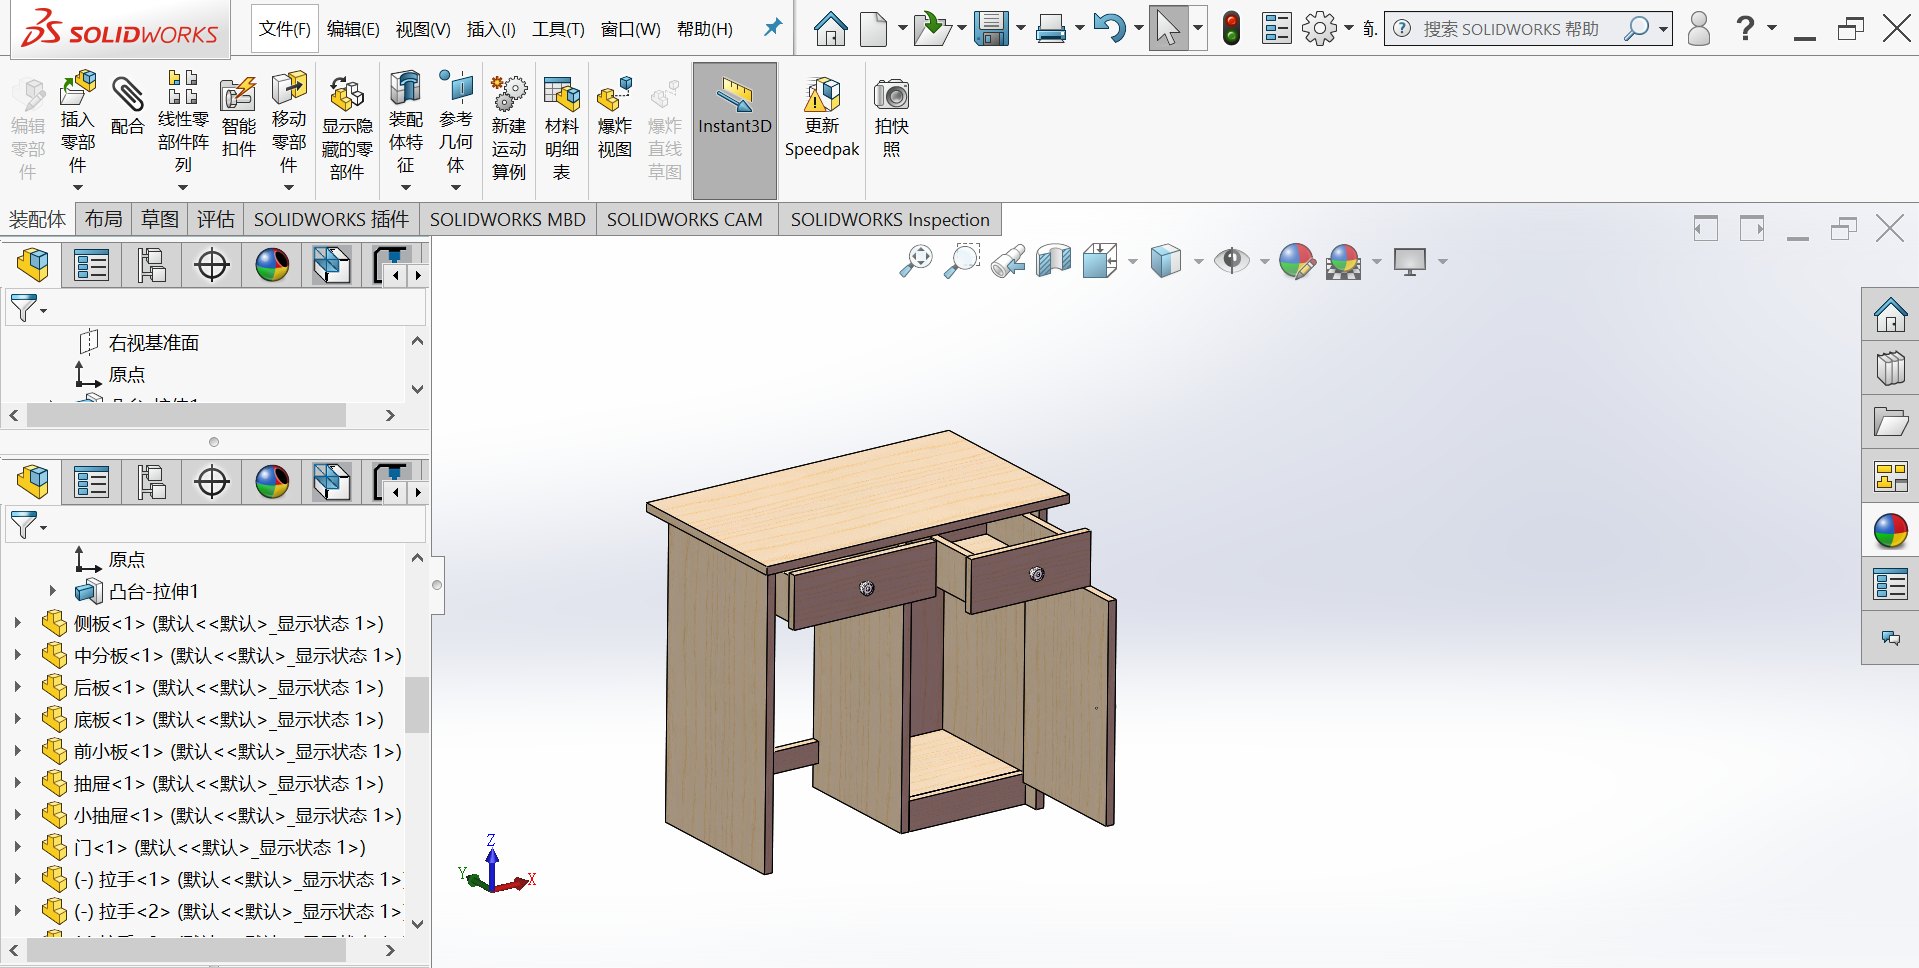This screenshot has height=968, width=1919.
Task: Open File Explorer folder in task pane
Action: [x=1890, y=422]
